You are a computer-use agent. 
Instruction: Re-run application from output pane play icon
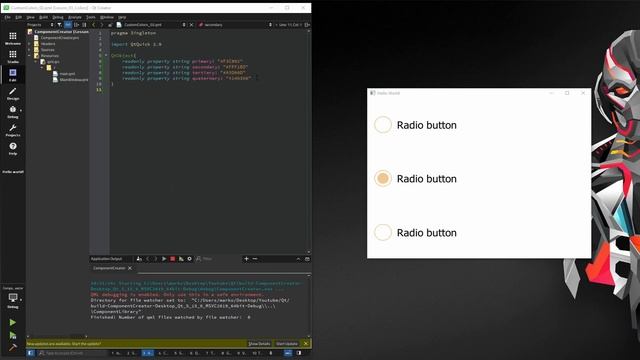pos(164,259)
